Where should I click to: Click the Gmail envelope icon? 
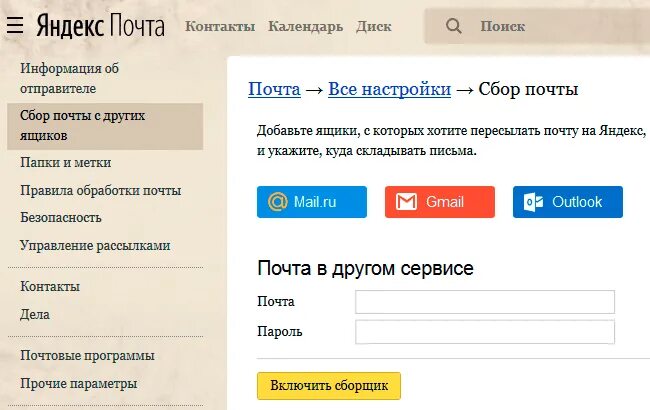406,202
